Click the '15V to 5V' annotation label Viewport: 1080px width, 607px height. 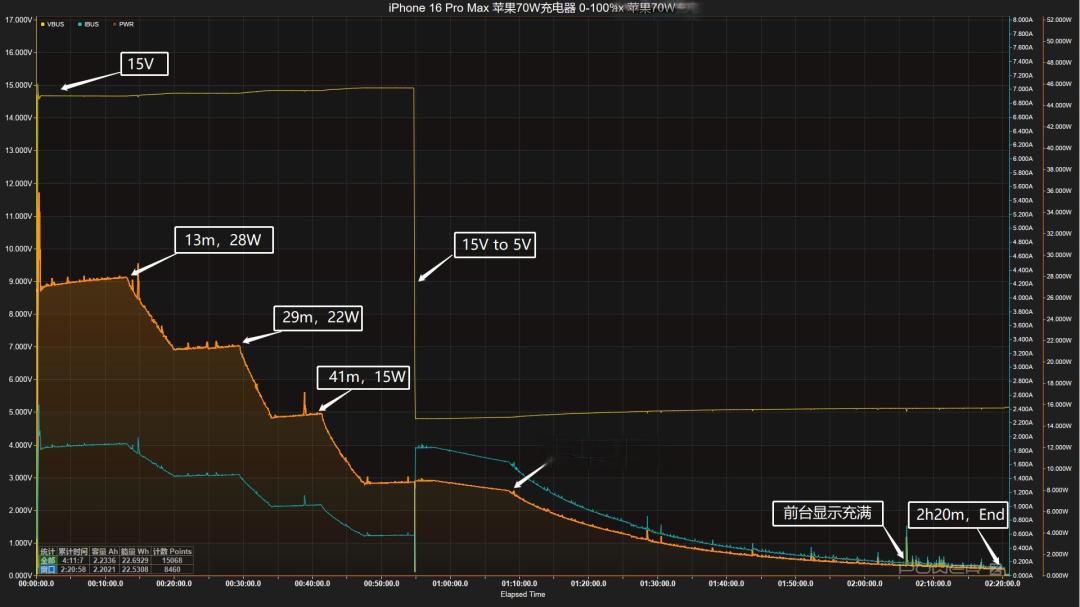(495, 245)
